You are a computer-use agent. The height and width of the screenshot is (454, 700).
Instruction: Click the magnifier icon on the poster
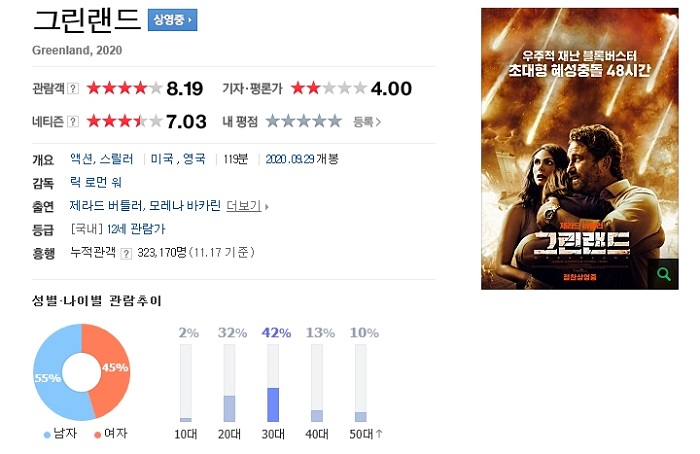pos(663,274)
